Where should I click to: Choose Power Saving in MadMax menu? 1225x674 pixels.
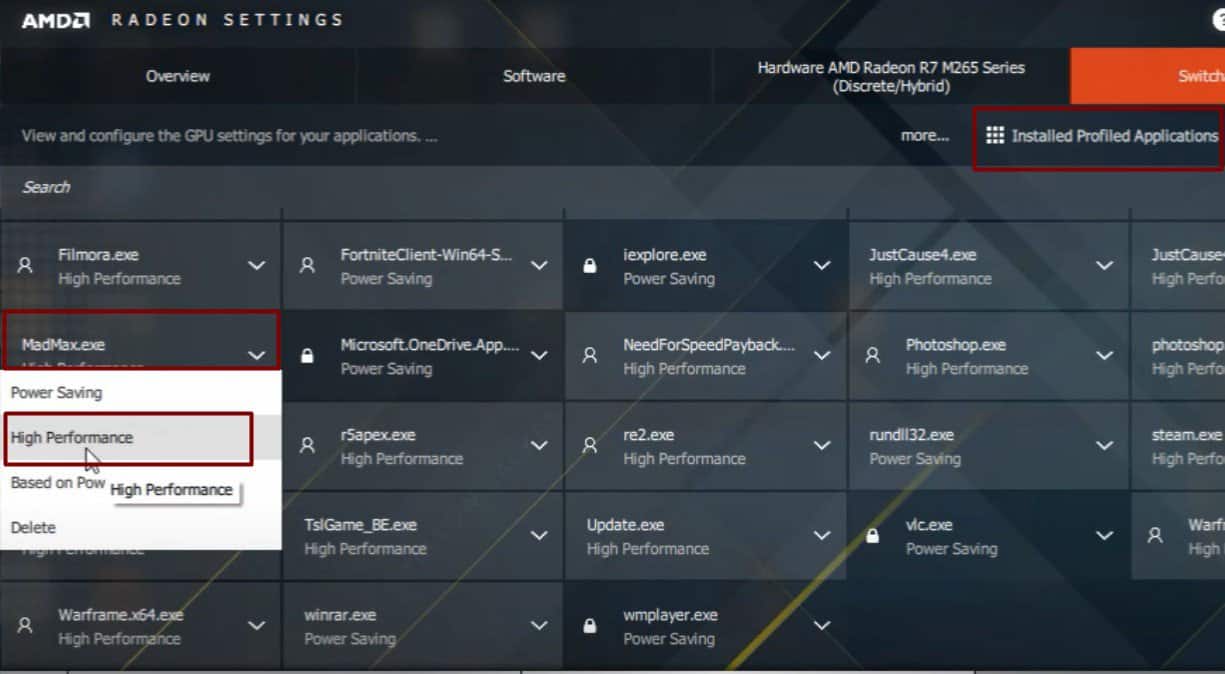coord(140,393)
